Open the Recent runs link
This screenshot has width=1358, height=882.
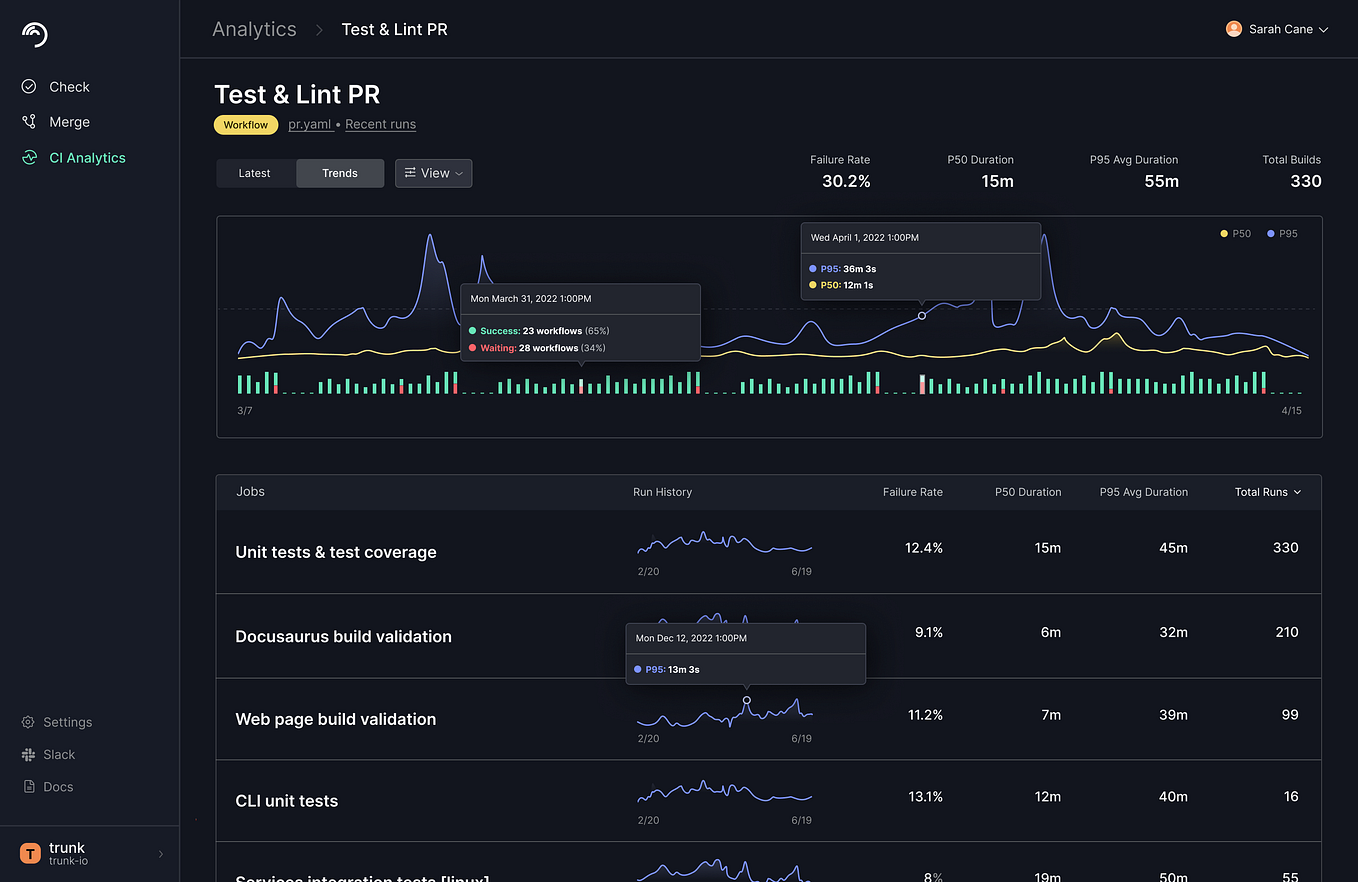[380, 124]
